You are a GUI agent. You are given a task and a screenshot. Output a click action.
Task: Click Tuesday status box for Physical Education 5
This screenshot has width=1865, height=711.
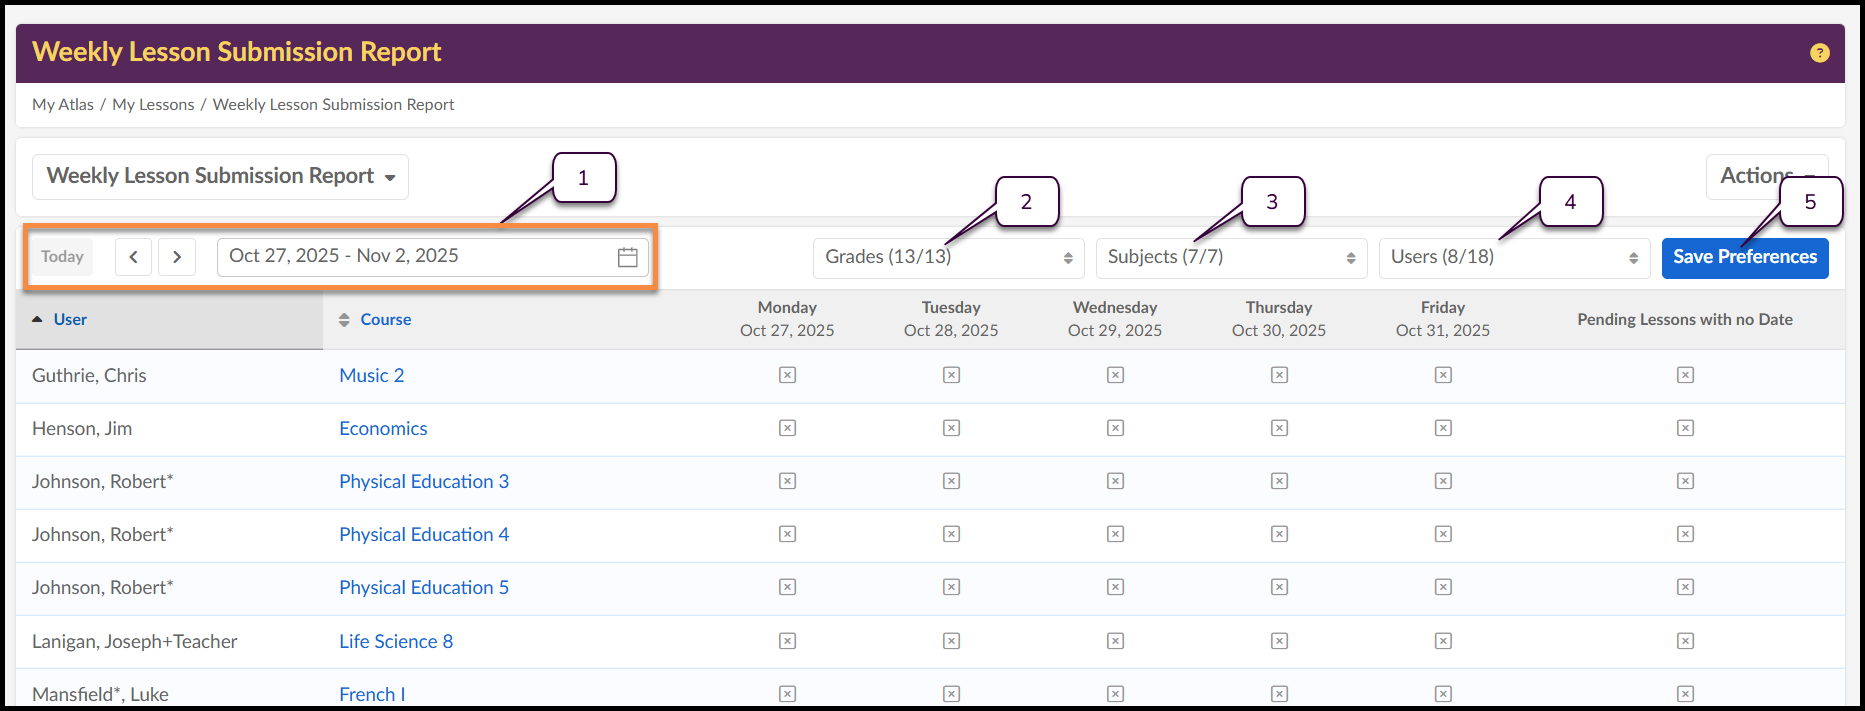coord(951,587)
